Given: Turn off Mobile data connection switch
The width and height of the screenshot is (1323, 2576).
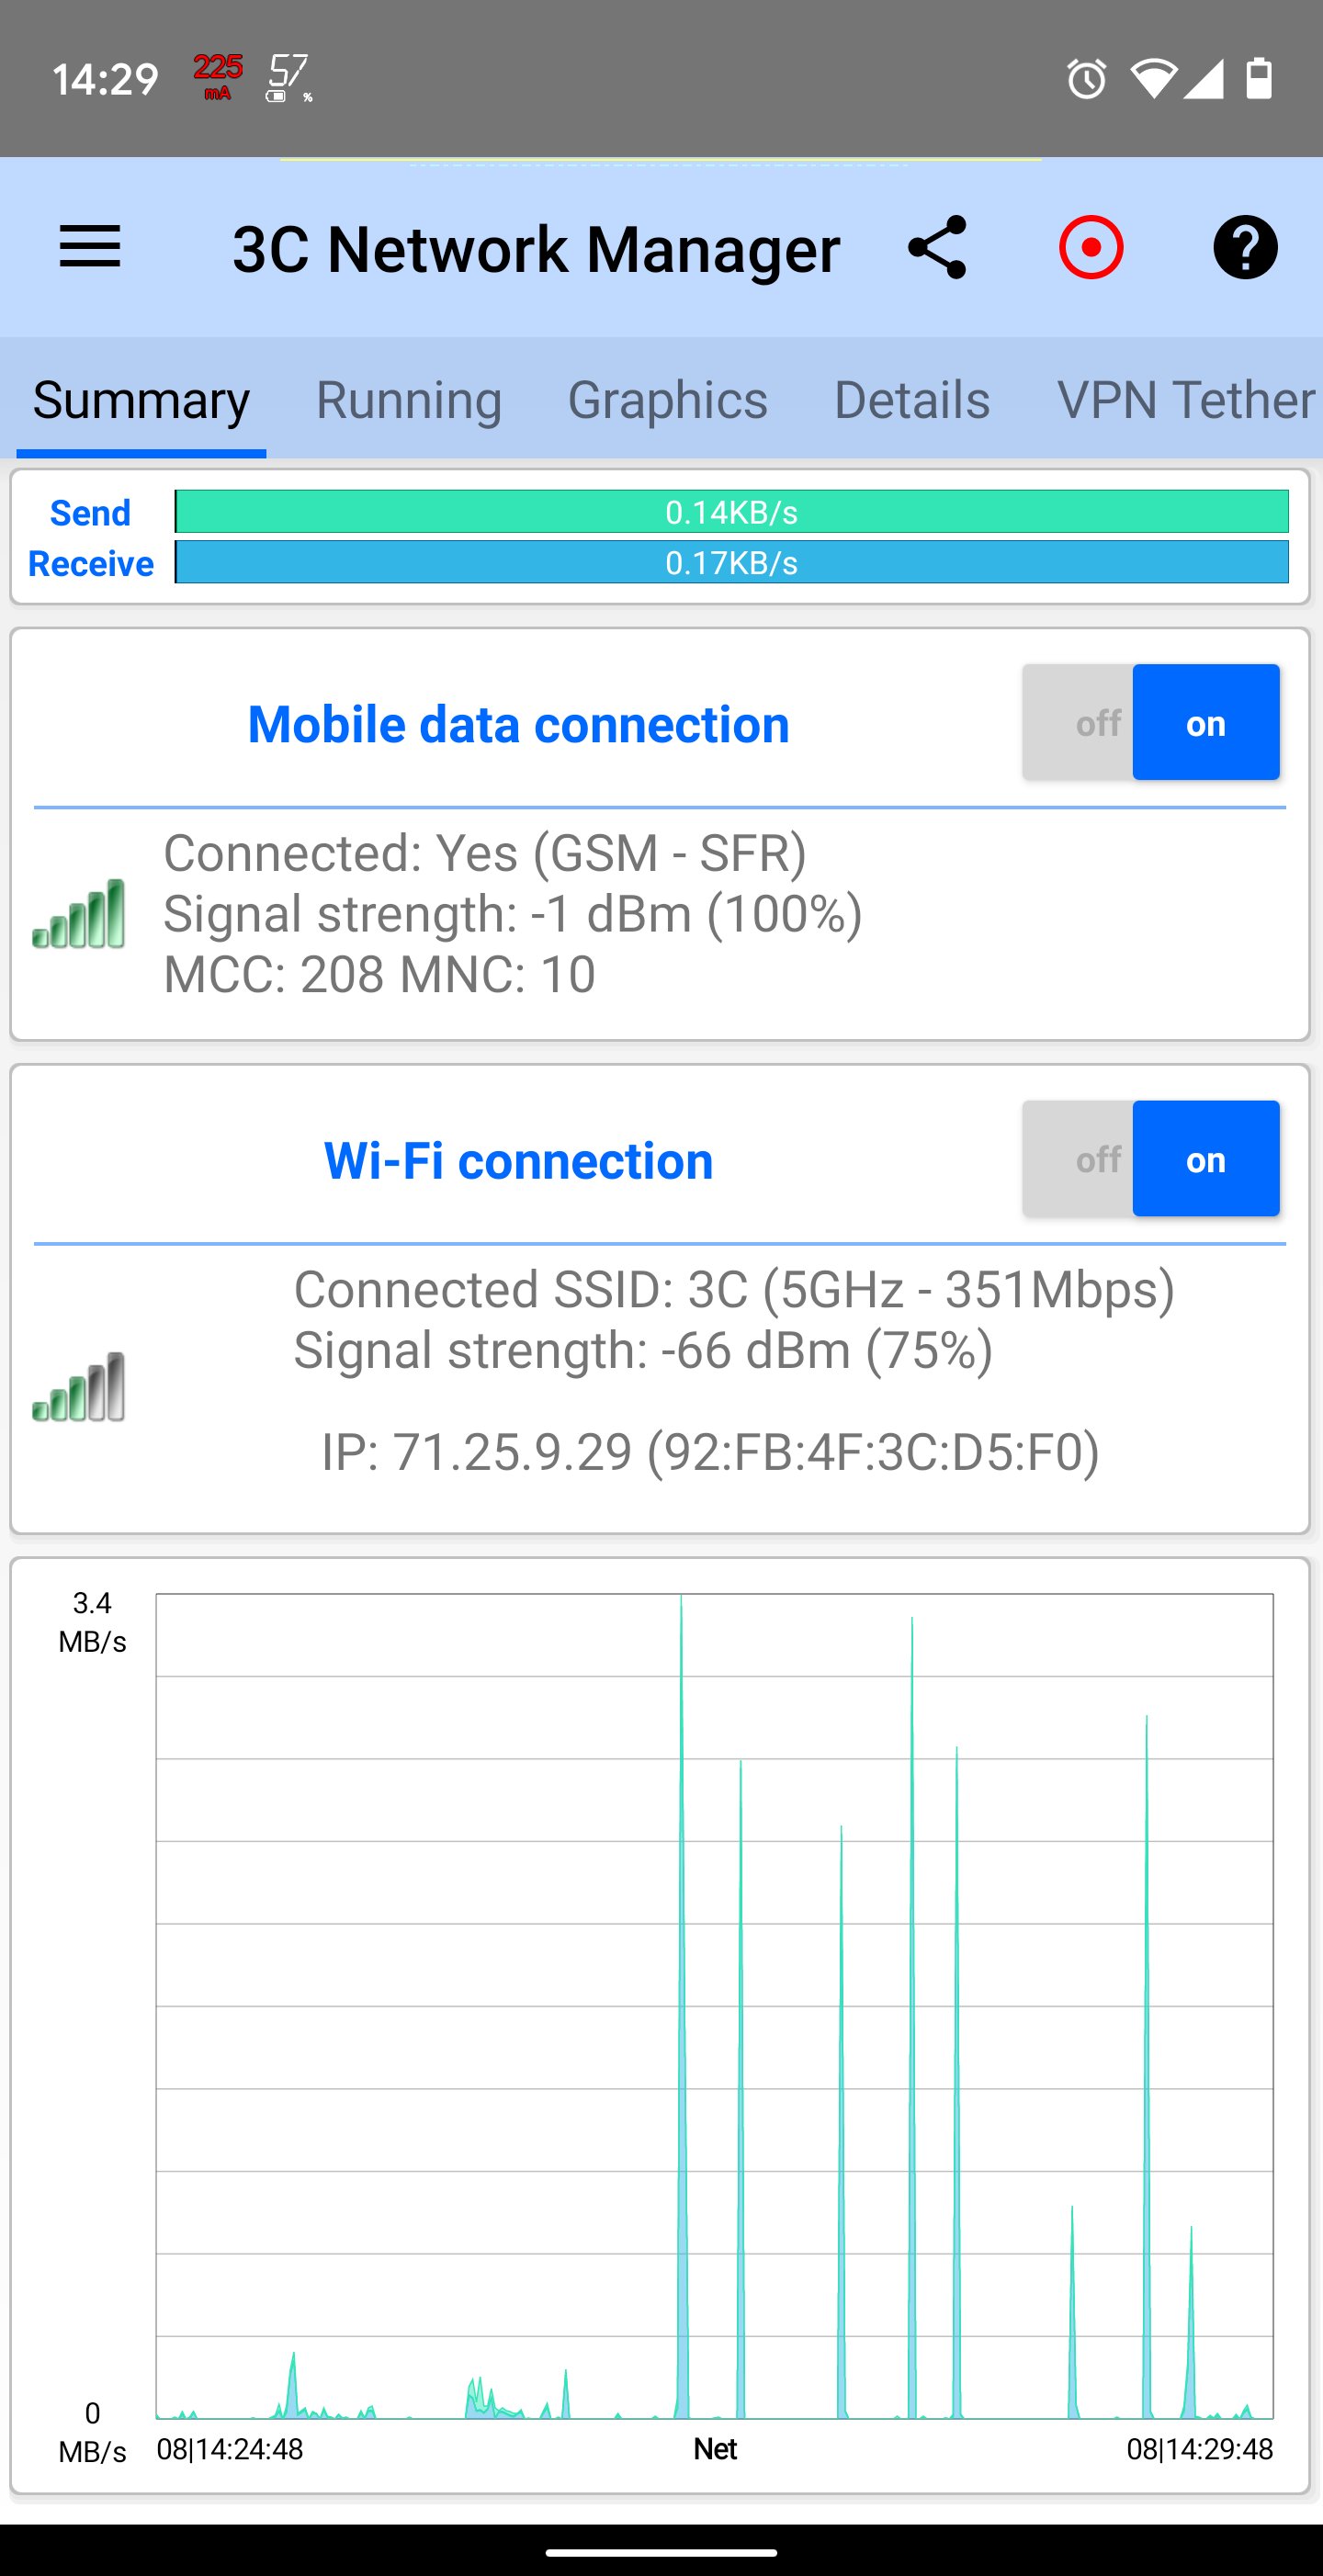Looking at the screenshot, I should point(1097,722).
